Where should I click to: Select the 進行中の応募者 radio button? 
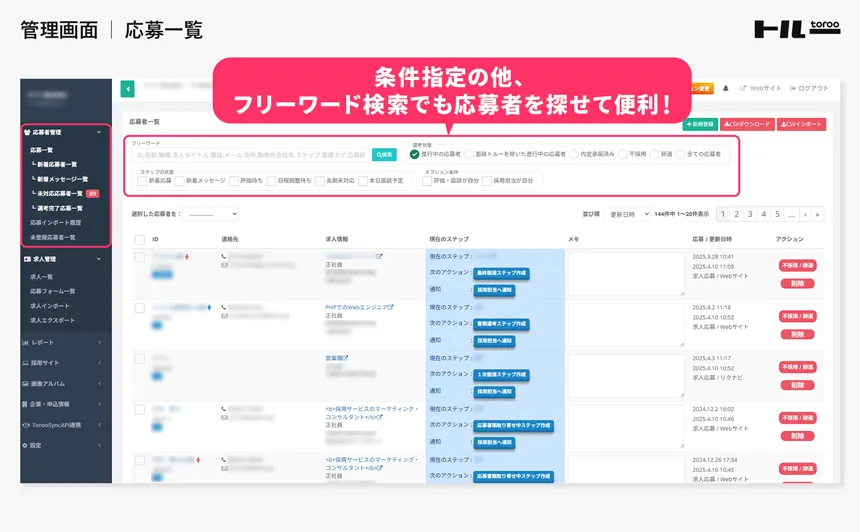tap(415, 154)
